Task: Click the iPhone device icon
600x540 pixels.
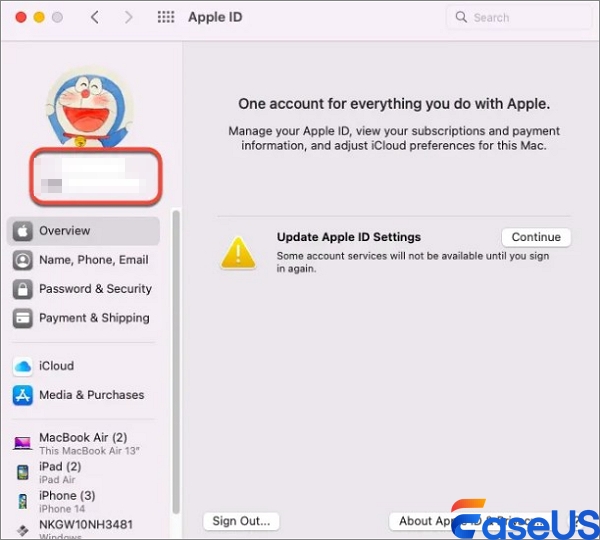Action: (x=23, y=501)
